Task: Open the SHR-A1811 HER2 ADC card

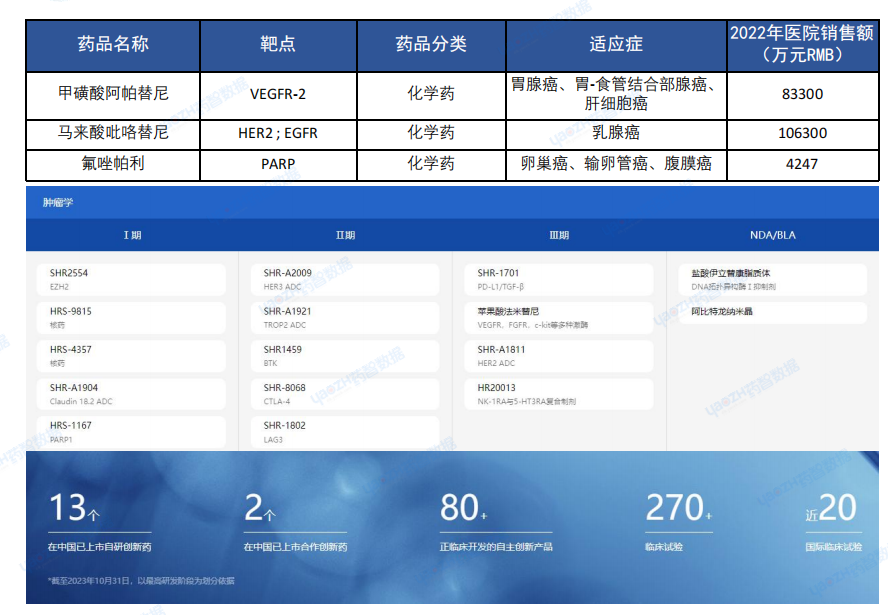Action: point(560,355)
